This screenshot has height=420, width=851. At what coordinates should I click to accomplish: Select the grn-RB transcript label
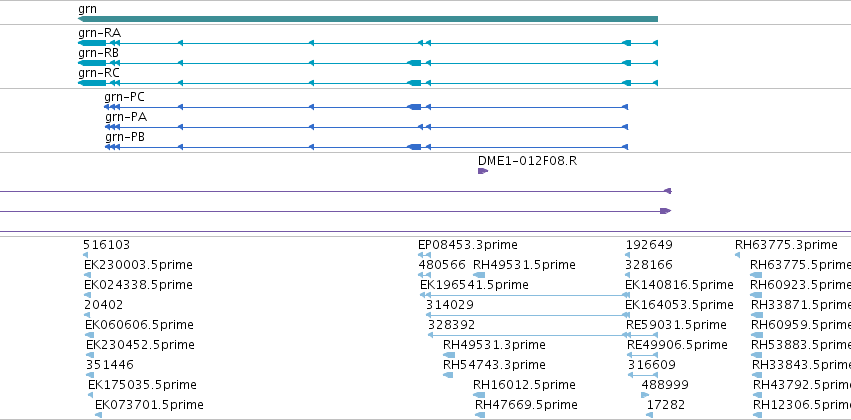(x=98, y=53)
